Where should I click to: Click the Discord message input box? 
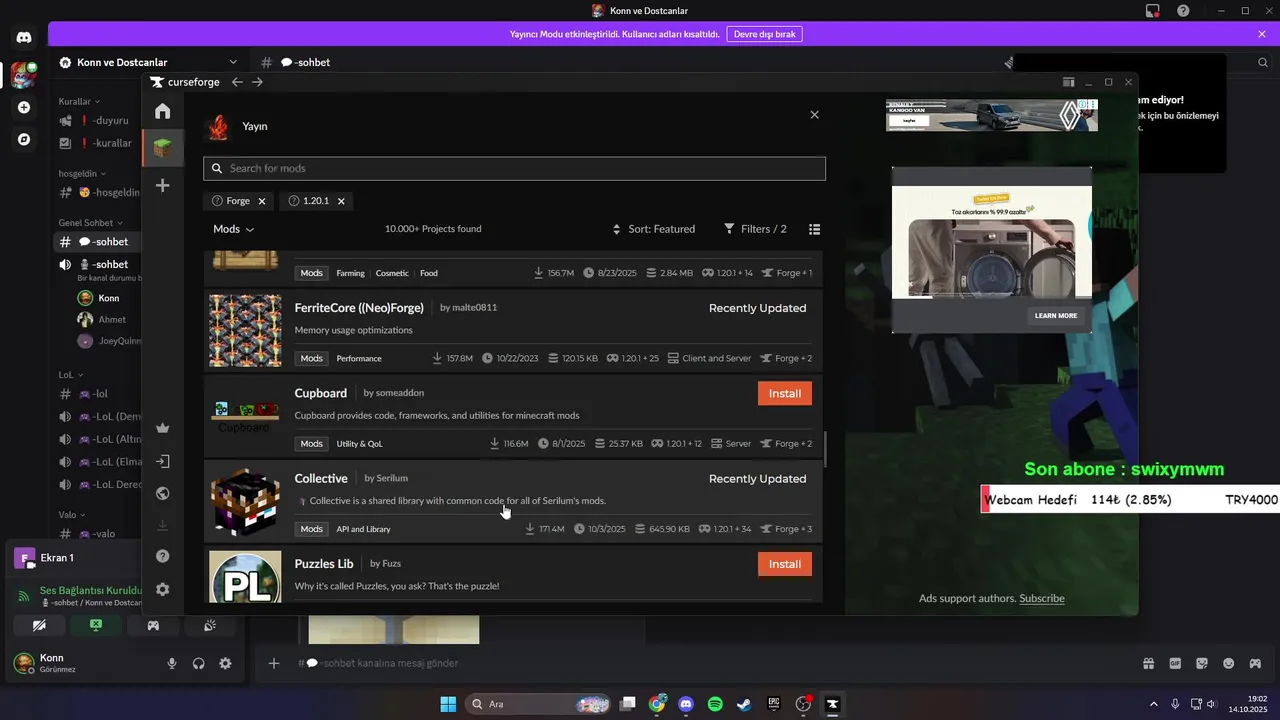pyautogui.click(x=700, y=663)
